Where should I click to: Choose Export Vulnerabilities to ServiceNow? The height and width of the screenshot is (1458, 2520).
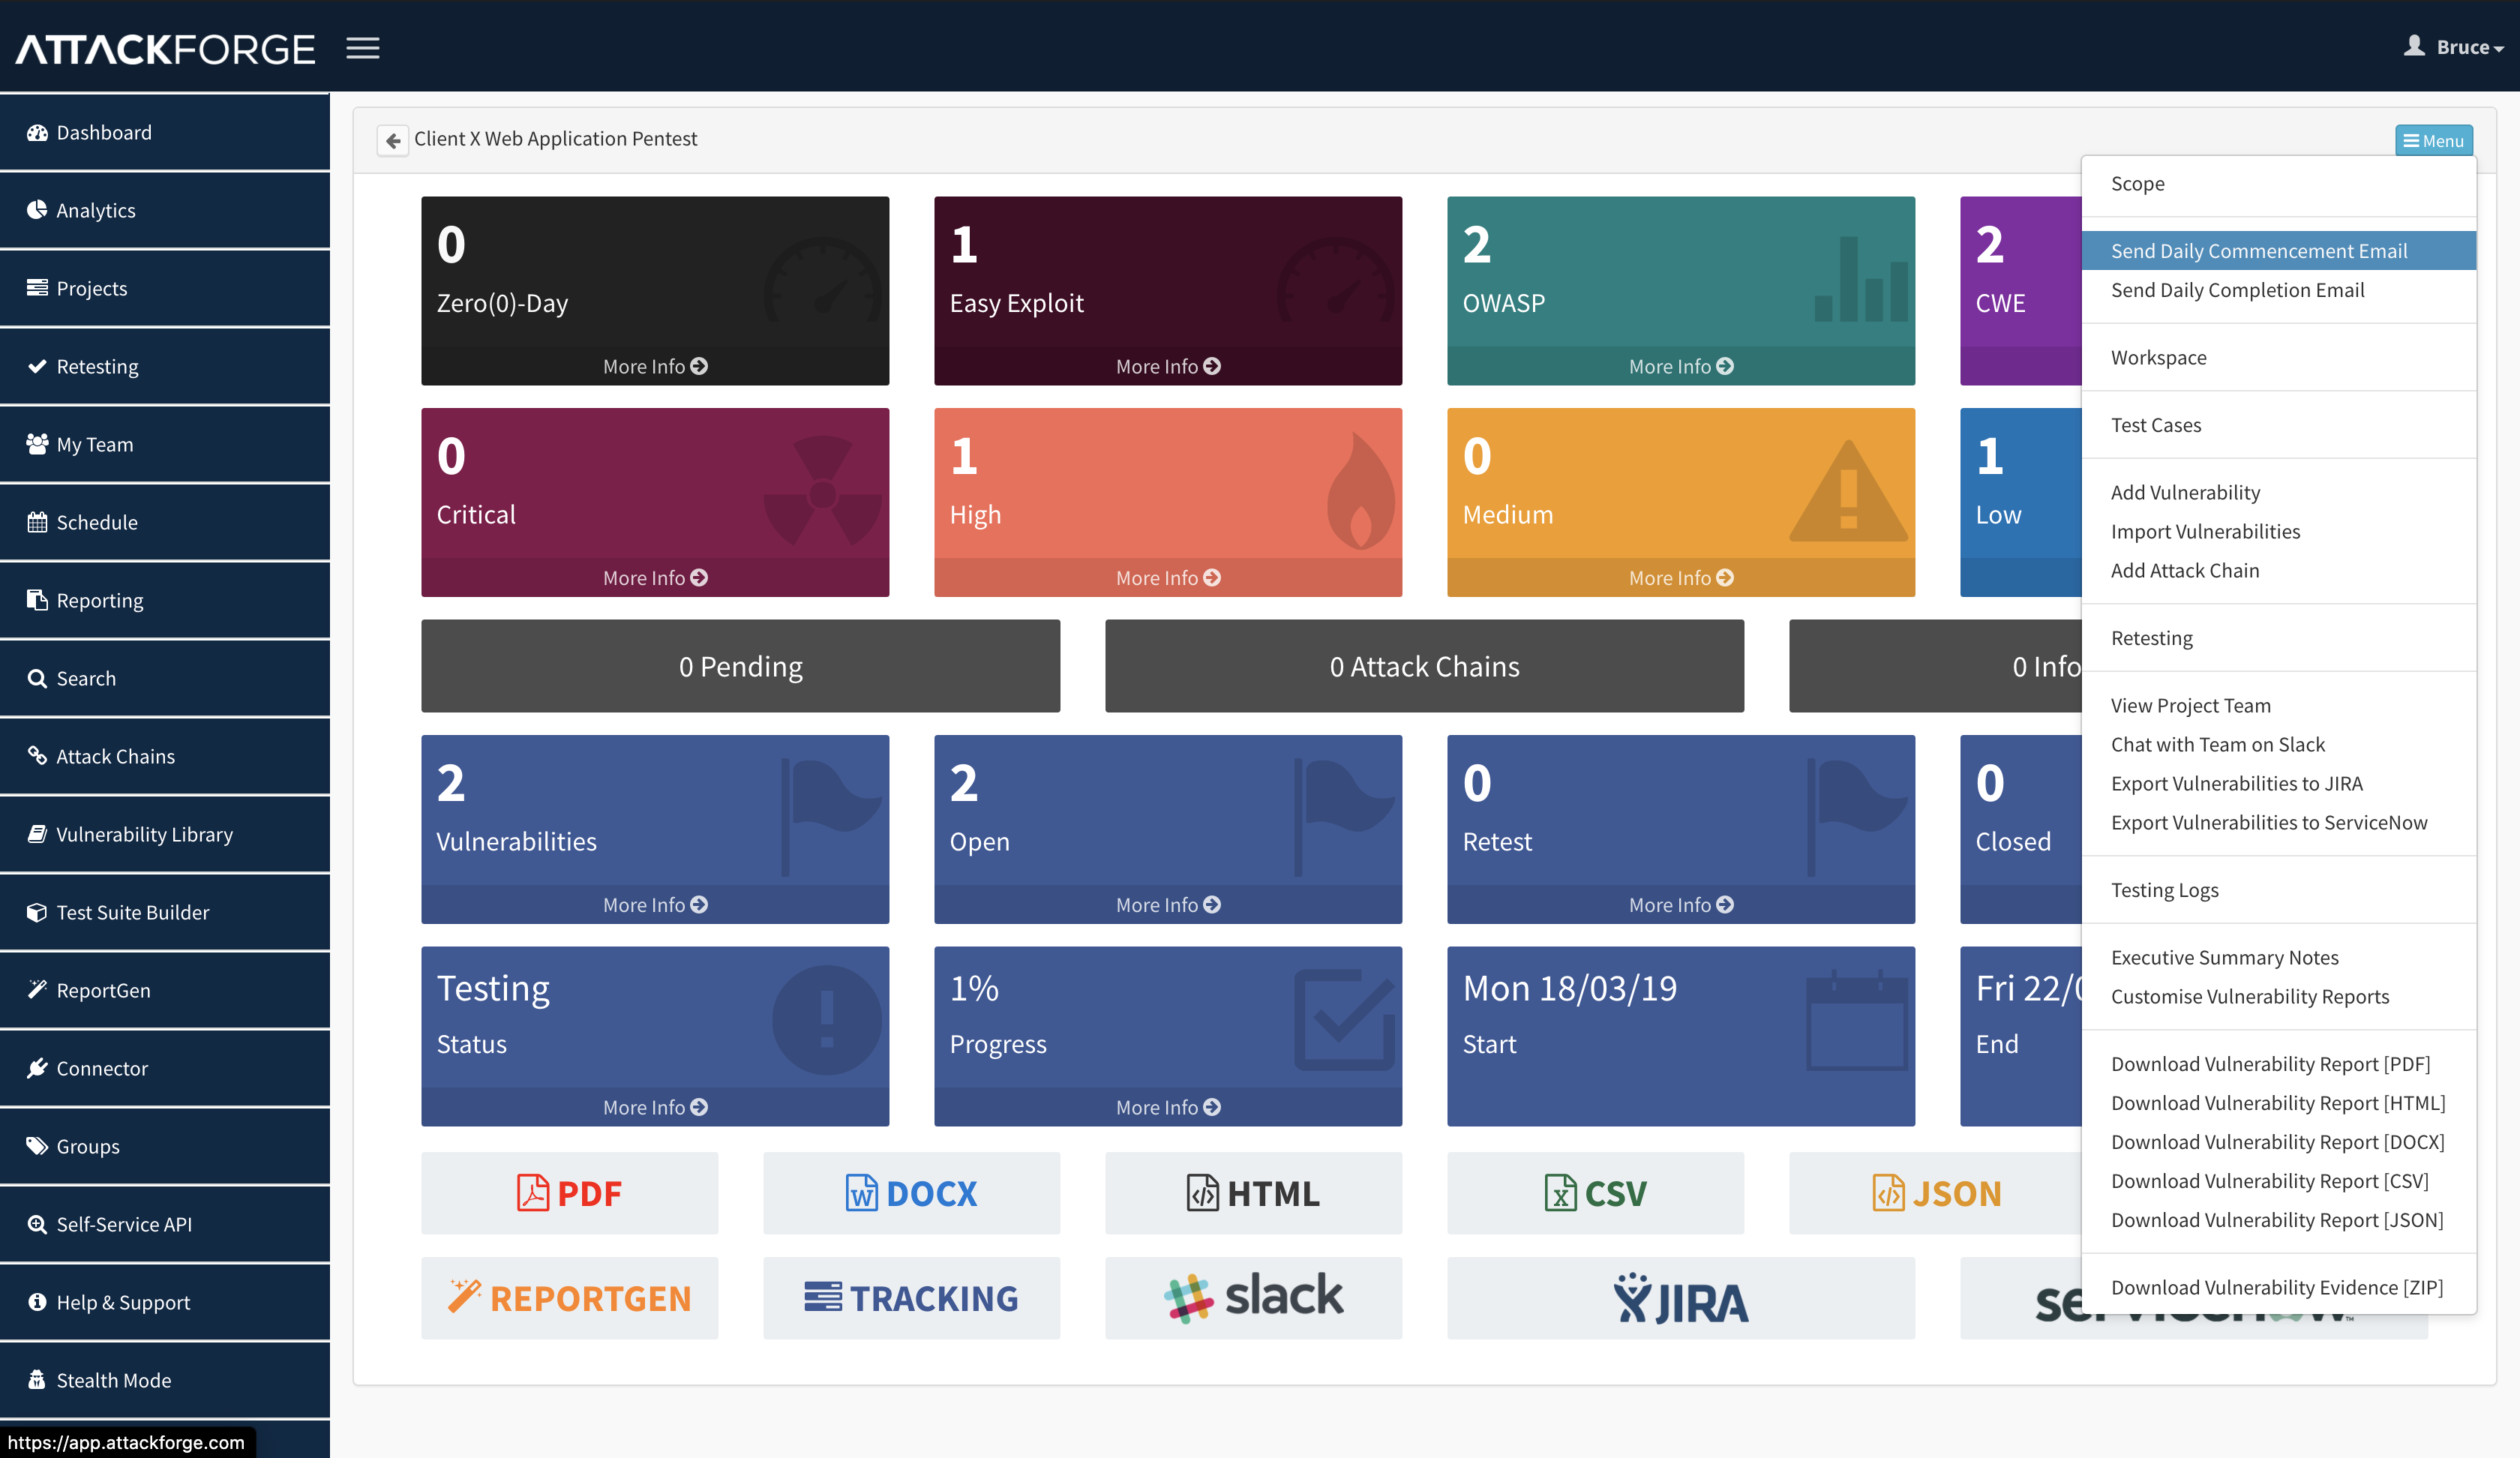[2278, 822]
